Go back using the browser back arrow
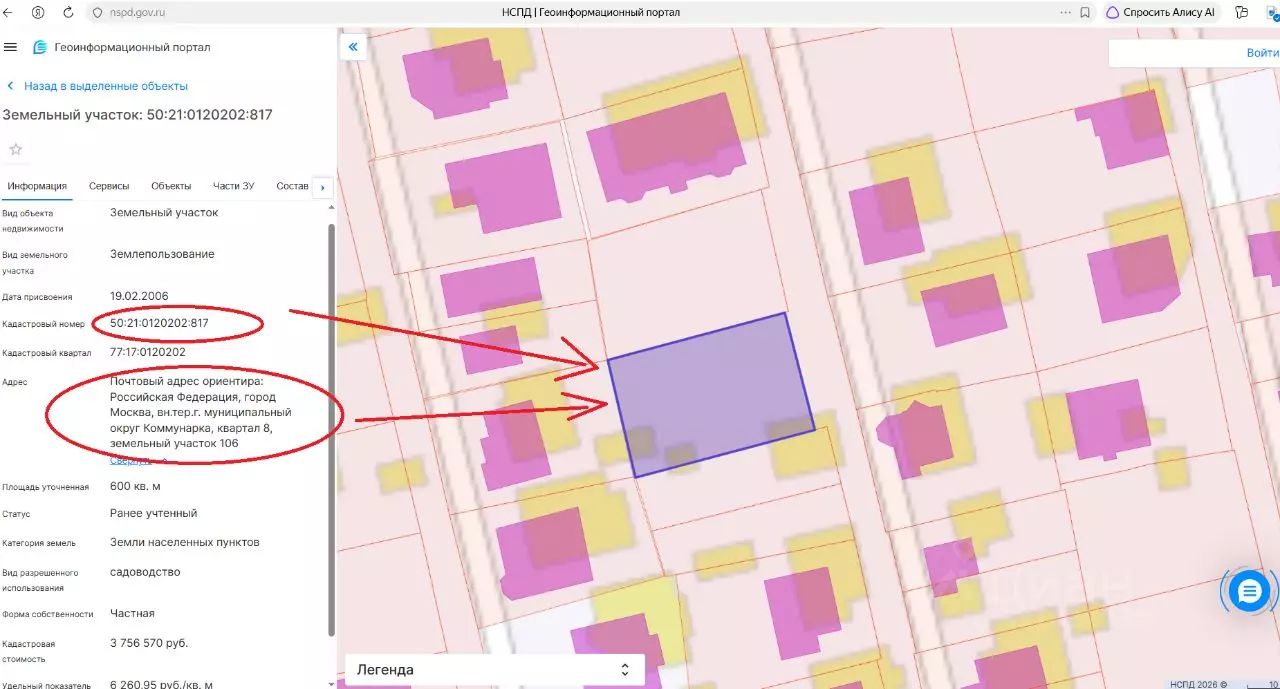 click(8, 13)
